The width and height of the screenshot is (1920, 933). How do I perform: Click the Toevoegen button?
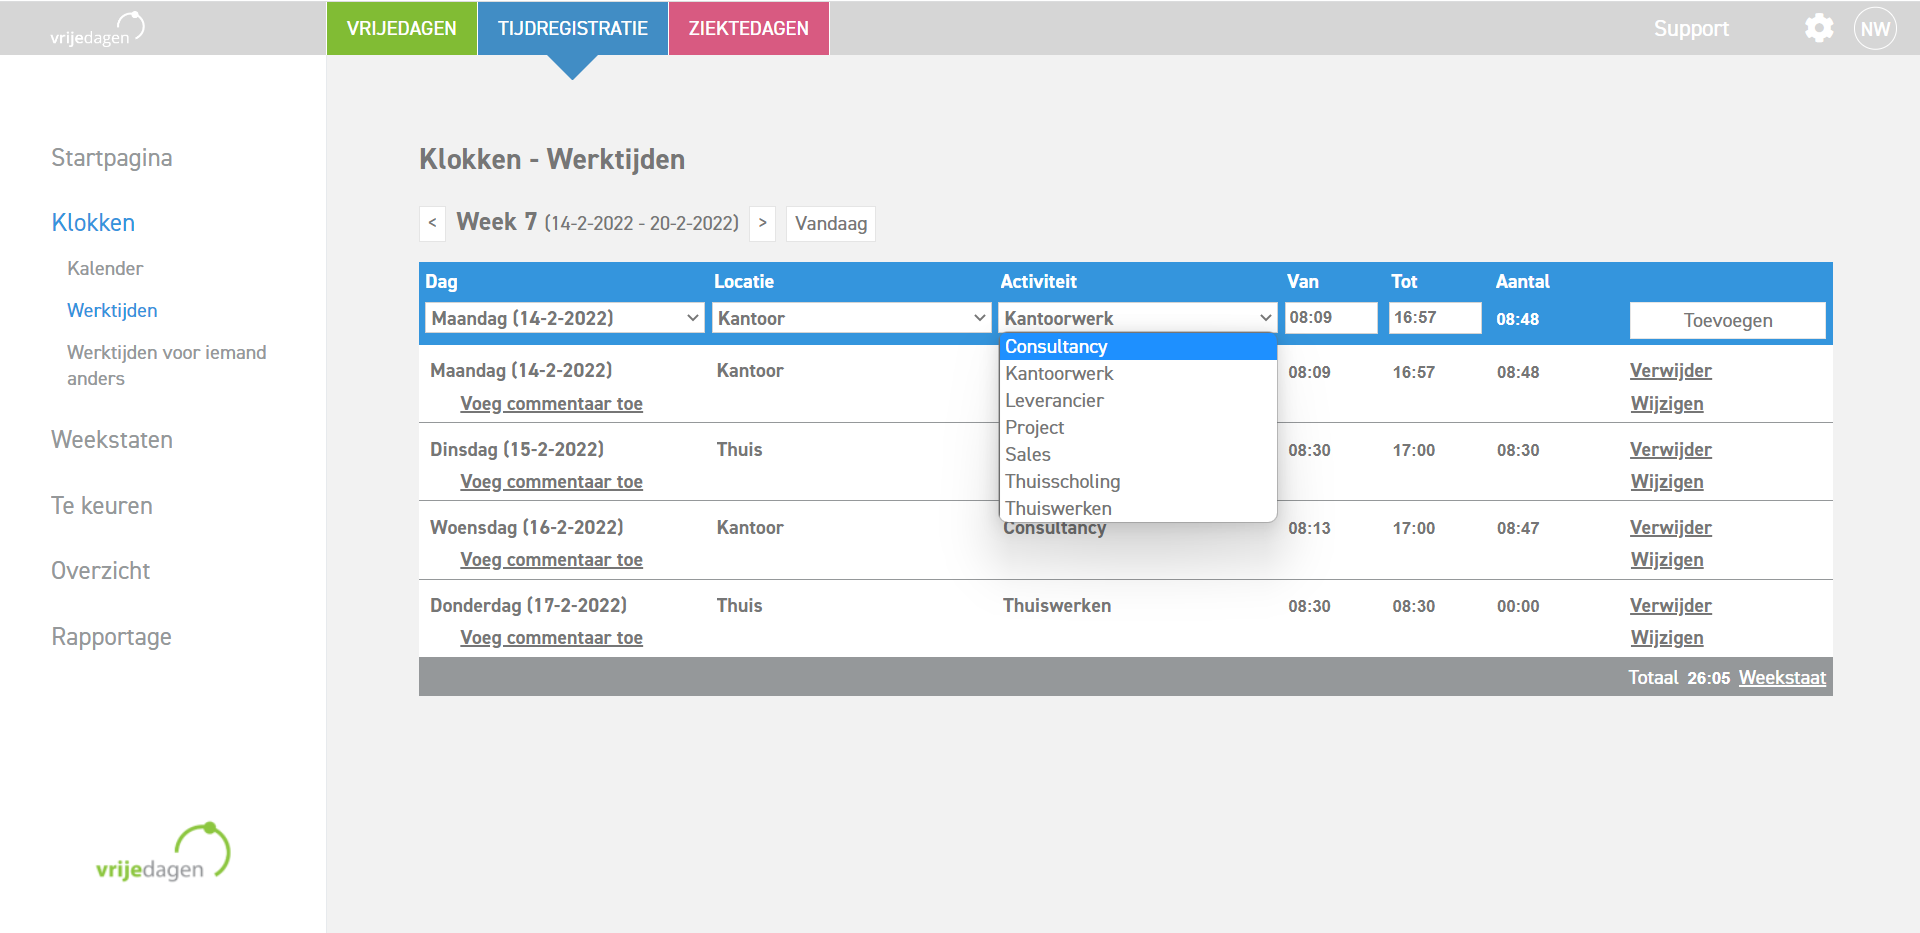click(x=1727, y=320)
